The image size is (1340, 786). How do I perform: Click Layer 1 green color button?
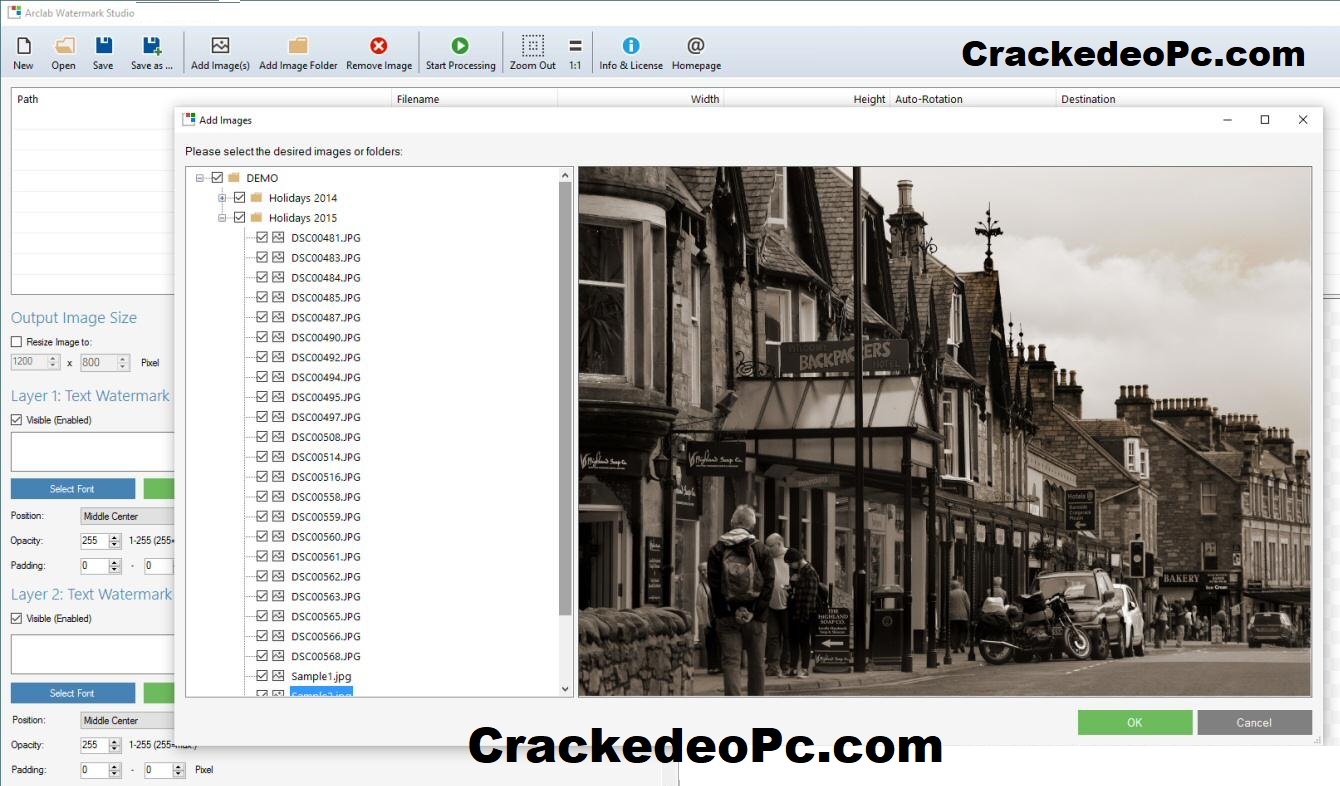[159, 489]
